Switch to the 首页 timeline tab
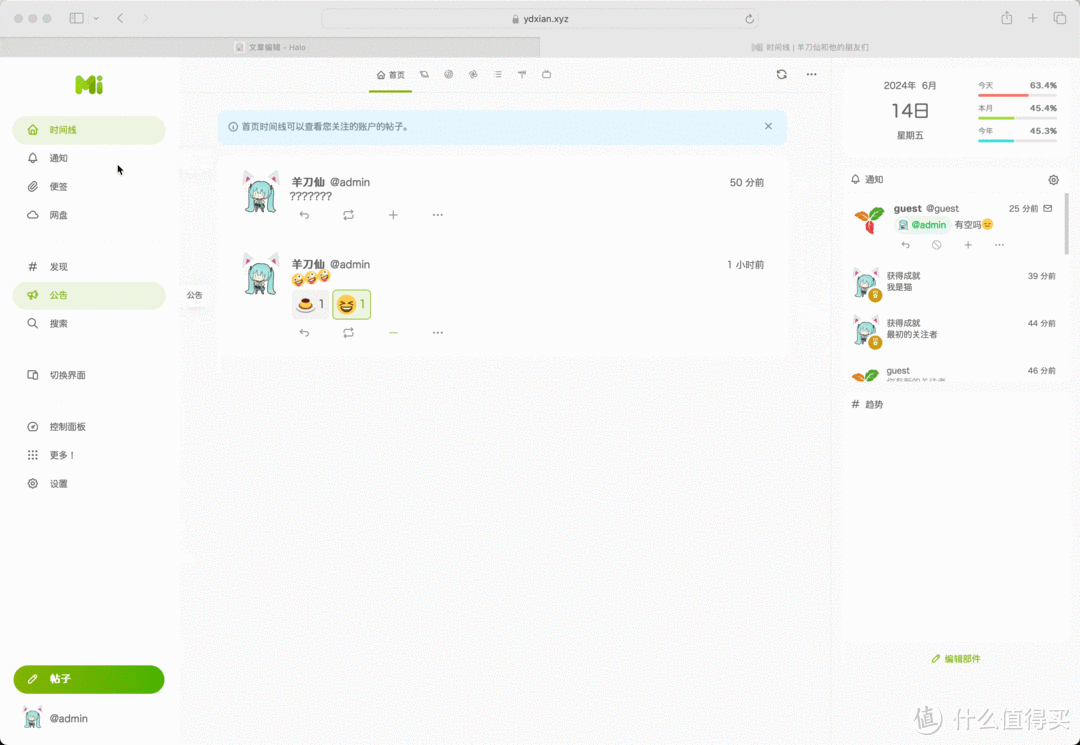 (x=390, y=74)
